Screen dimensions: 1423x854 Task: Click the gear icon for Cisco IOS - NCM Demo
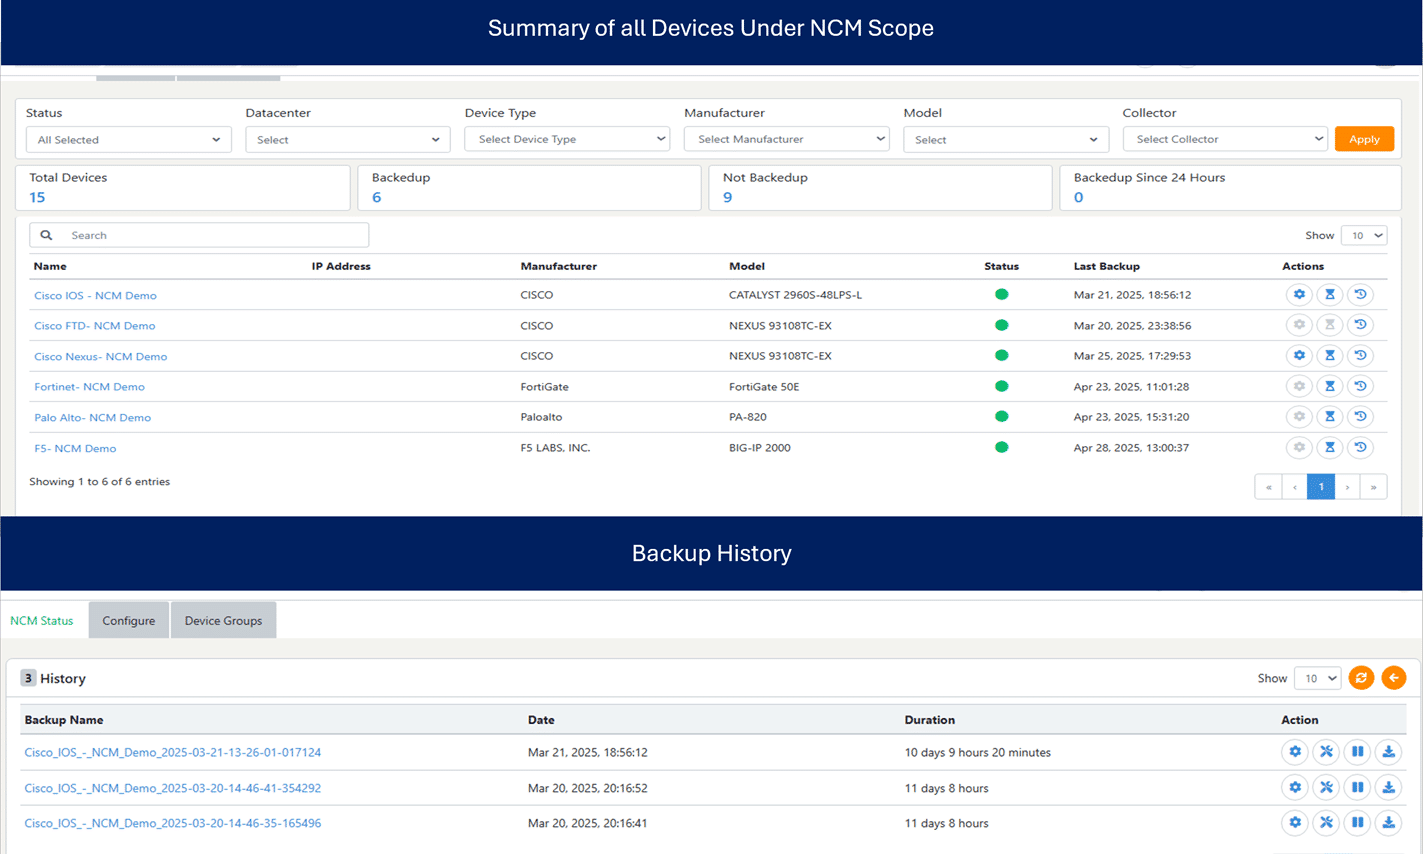pos(1299,295)
